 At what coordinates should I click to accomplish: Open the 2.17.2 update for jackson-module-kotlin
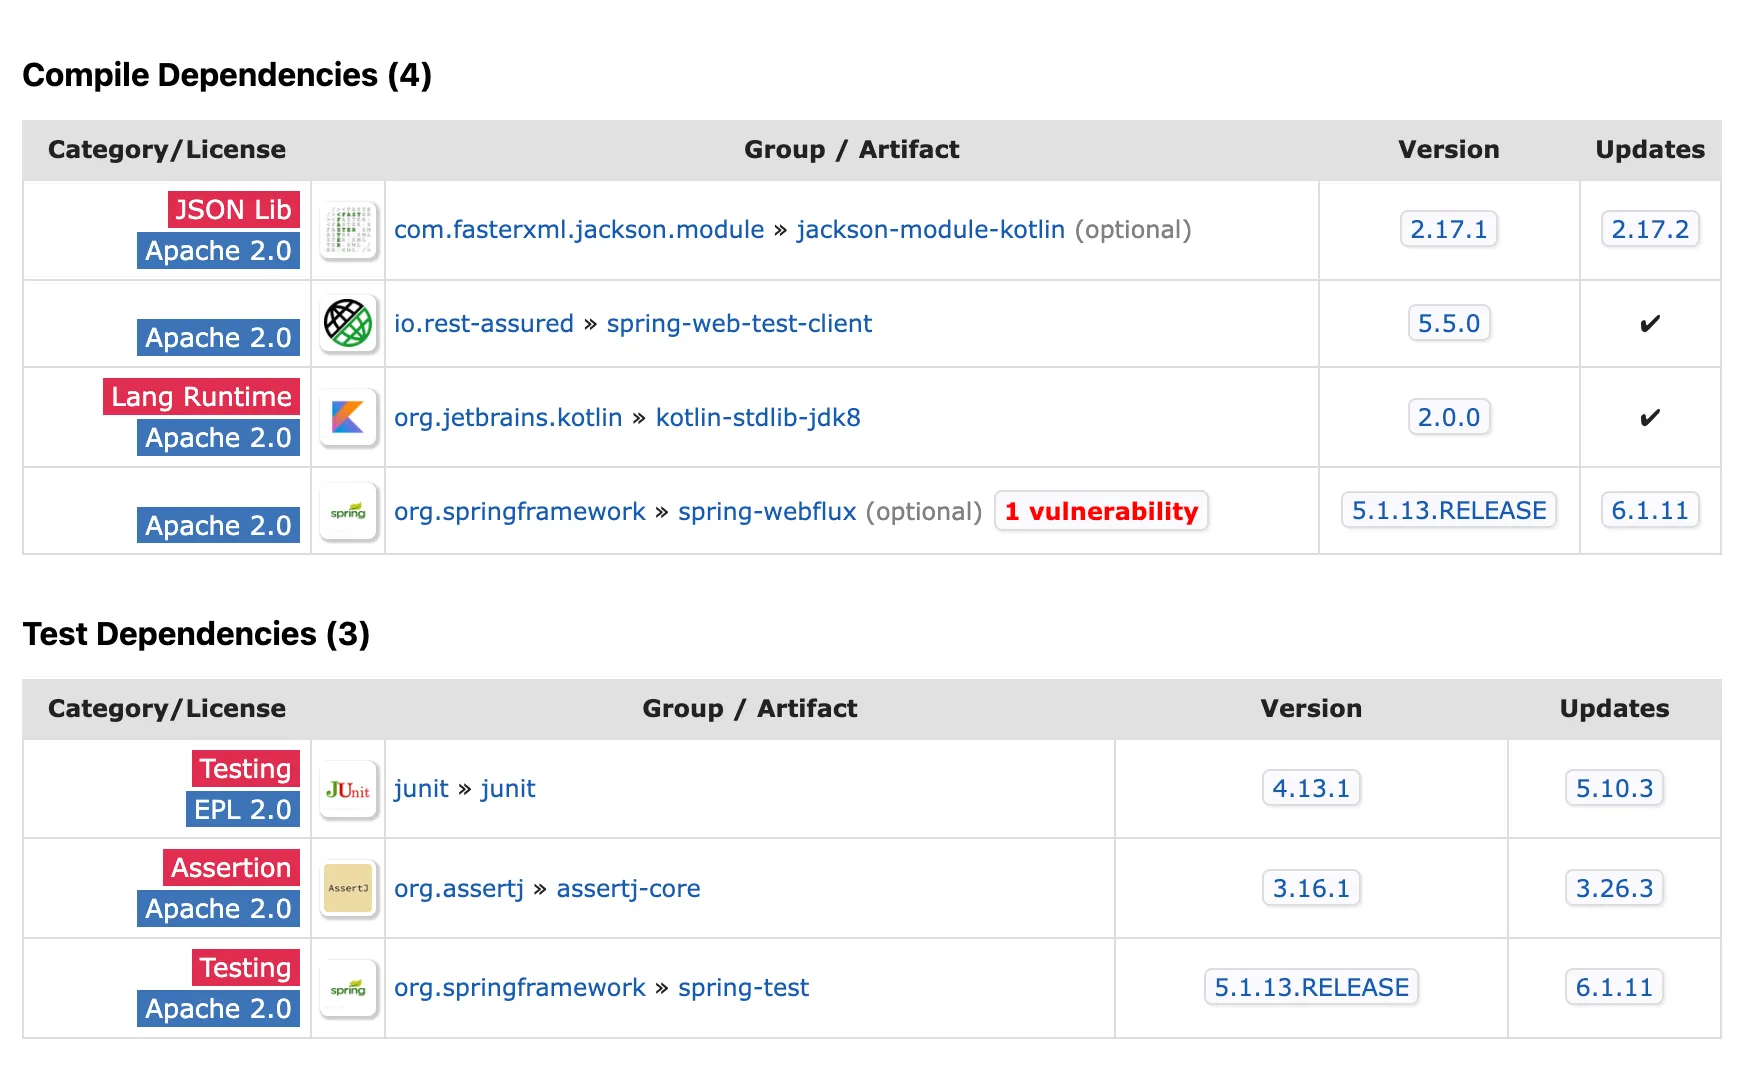[x=1649, y=230]
